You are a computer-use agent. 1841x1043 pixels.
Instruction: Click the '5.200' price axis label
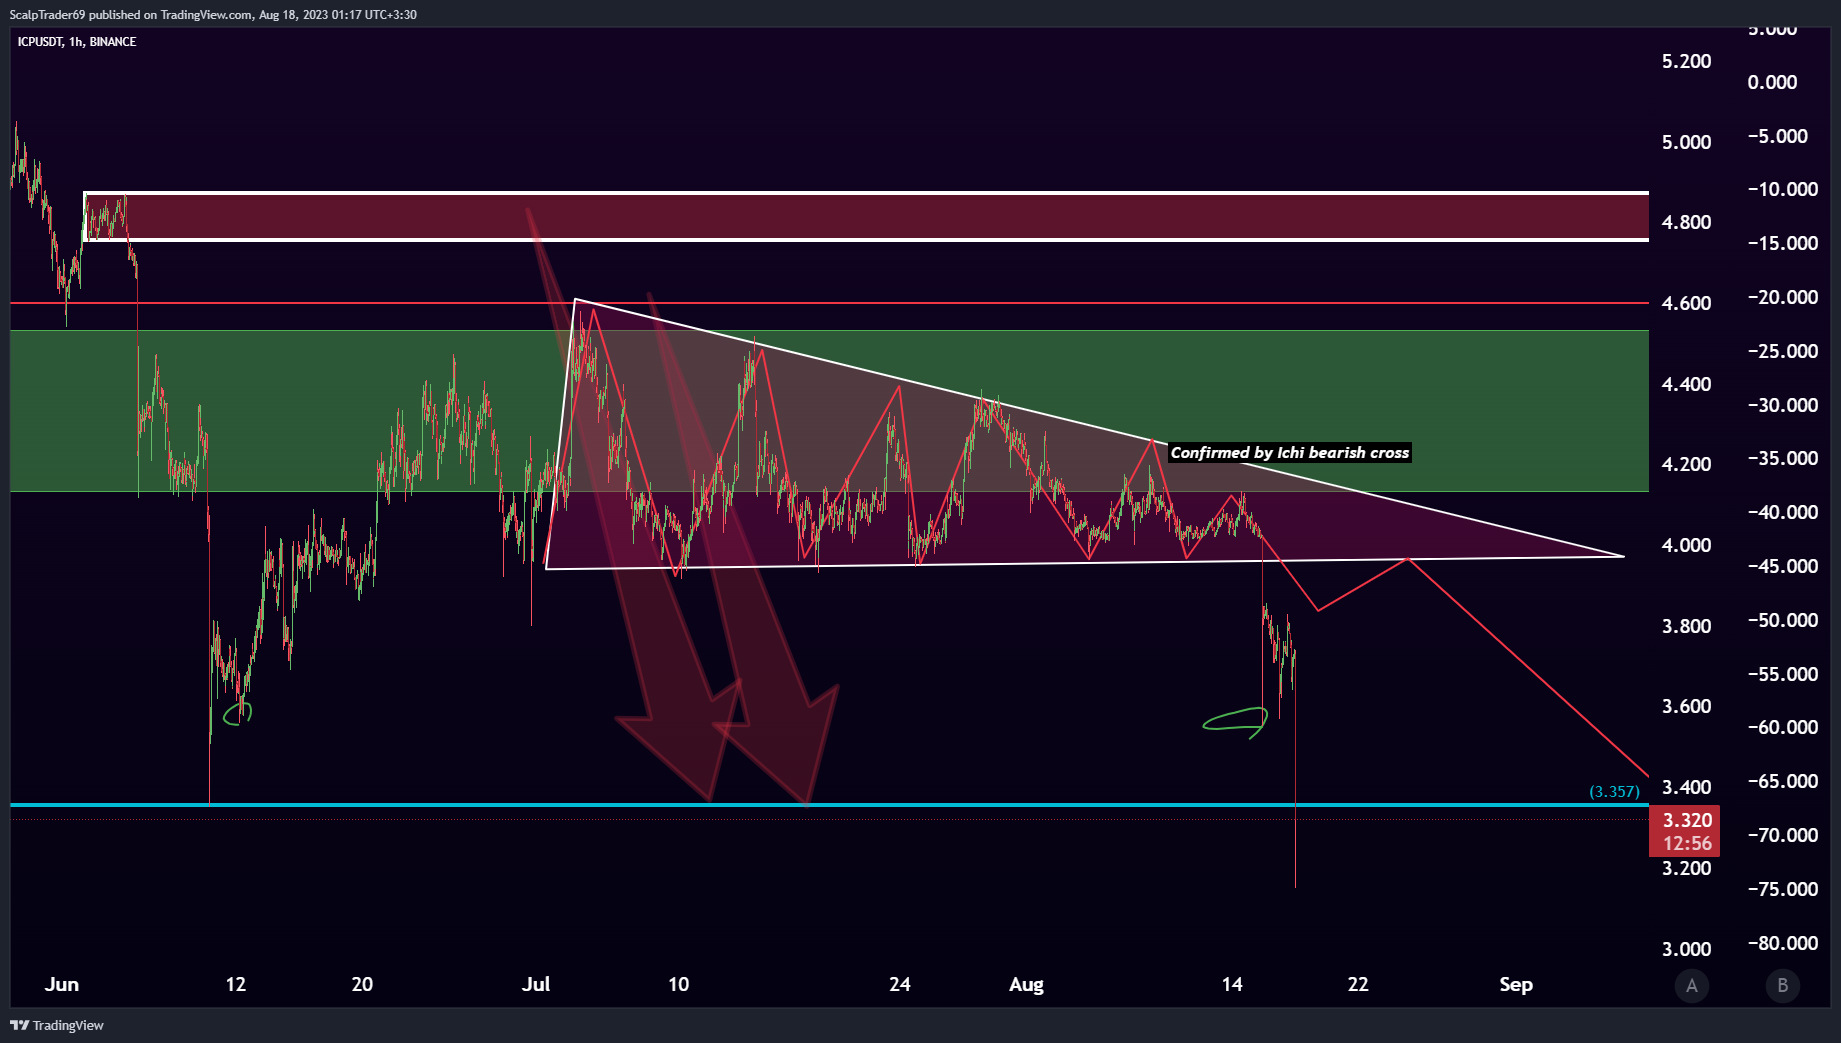1686,61
